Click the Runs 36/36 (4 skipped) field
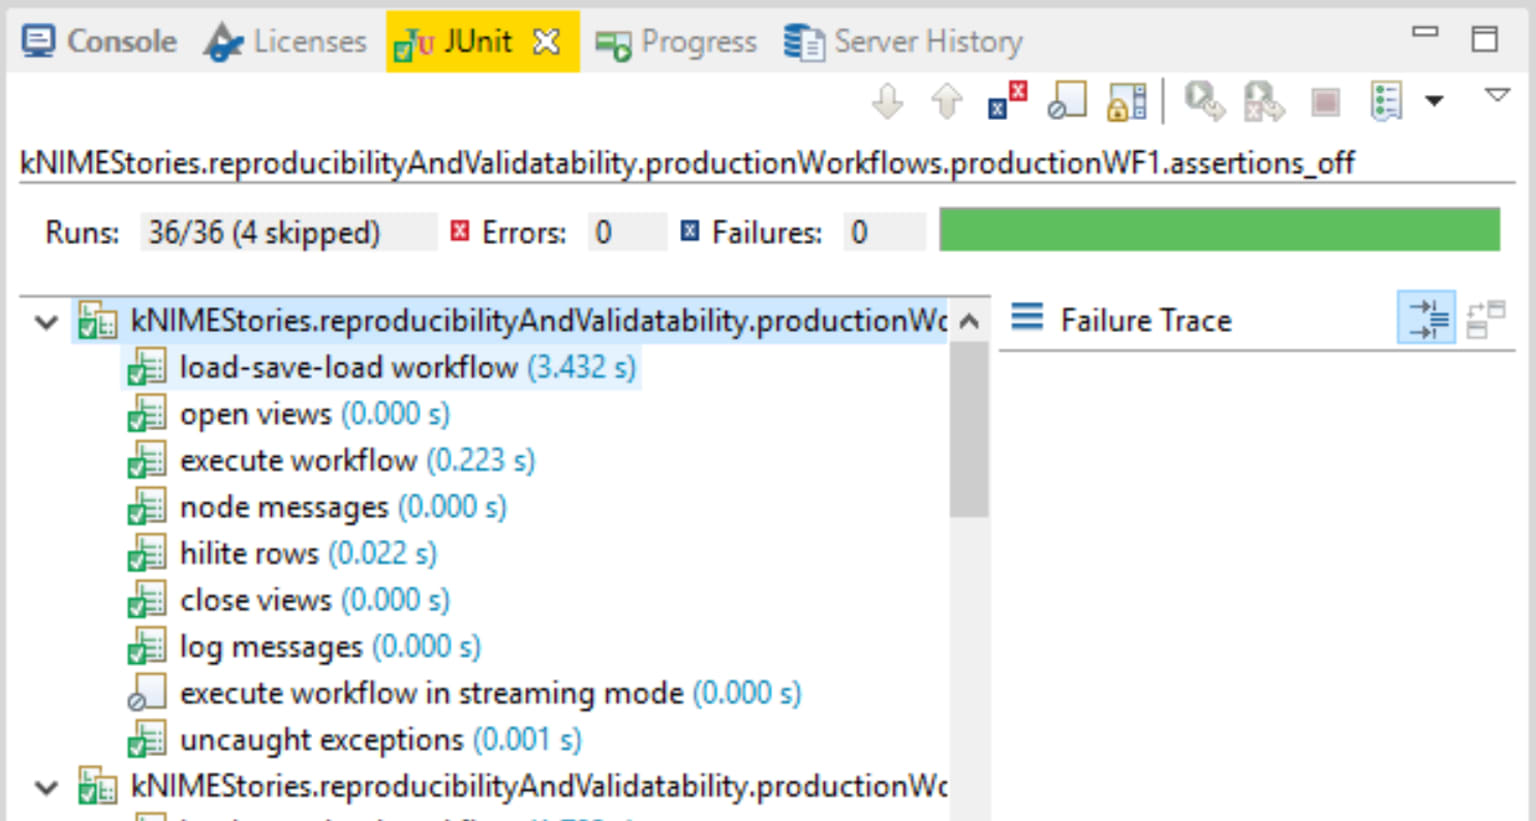 coord(288,232)
